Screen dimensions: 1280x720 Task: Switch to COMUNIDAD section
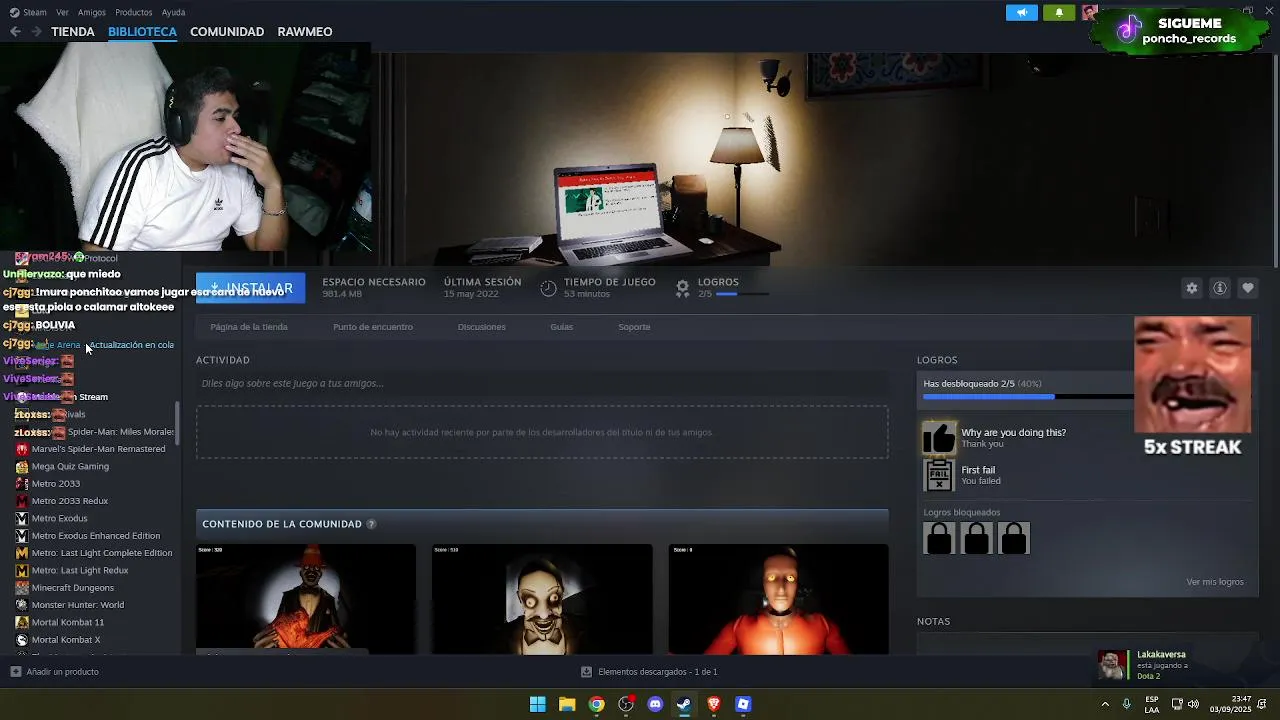coord(227,32)
